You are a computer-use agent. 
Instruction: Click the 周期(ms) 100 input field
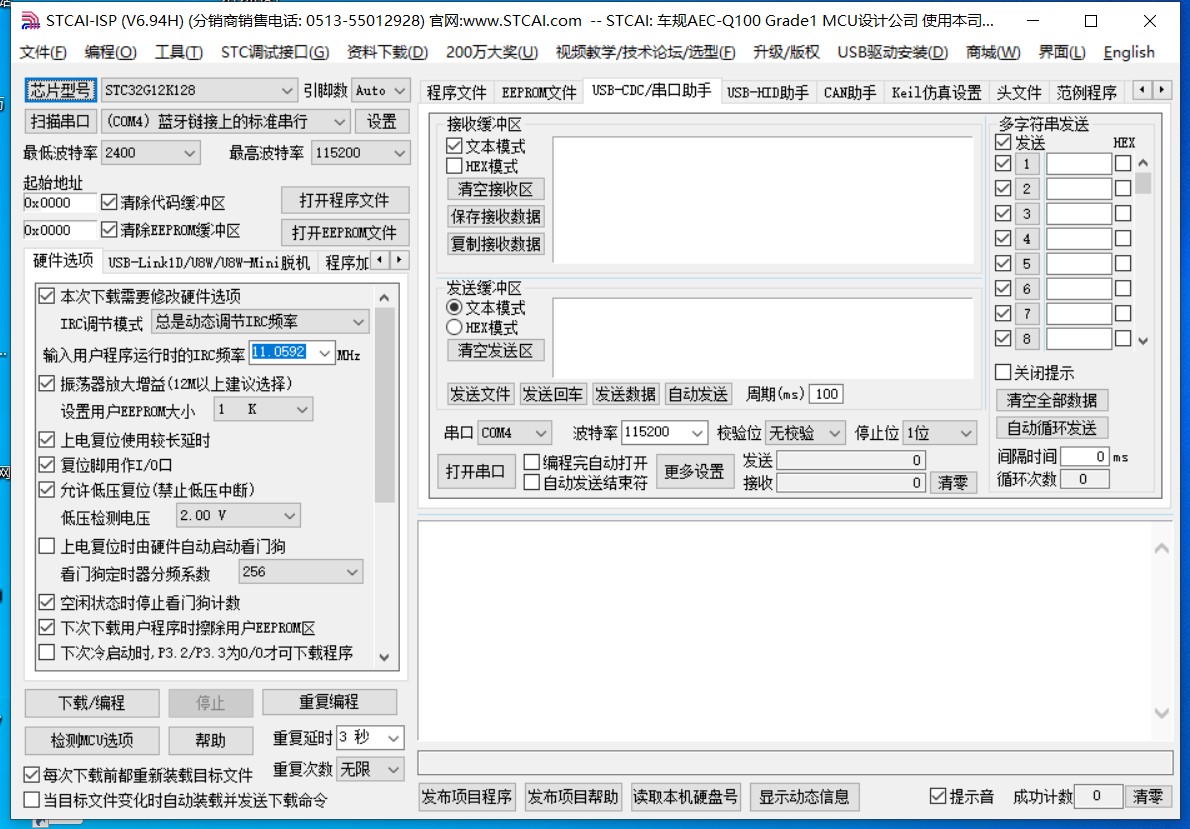tap(826, 394)
